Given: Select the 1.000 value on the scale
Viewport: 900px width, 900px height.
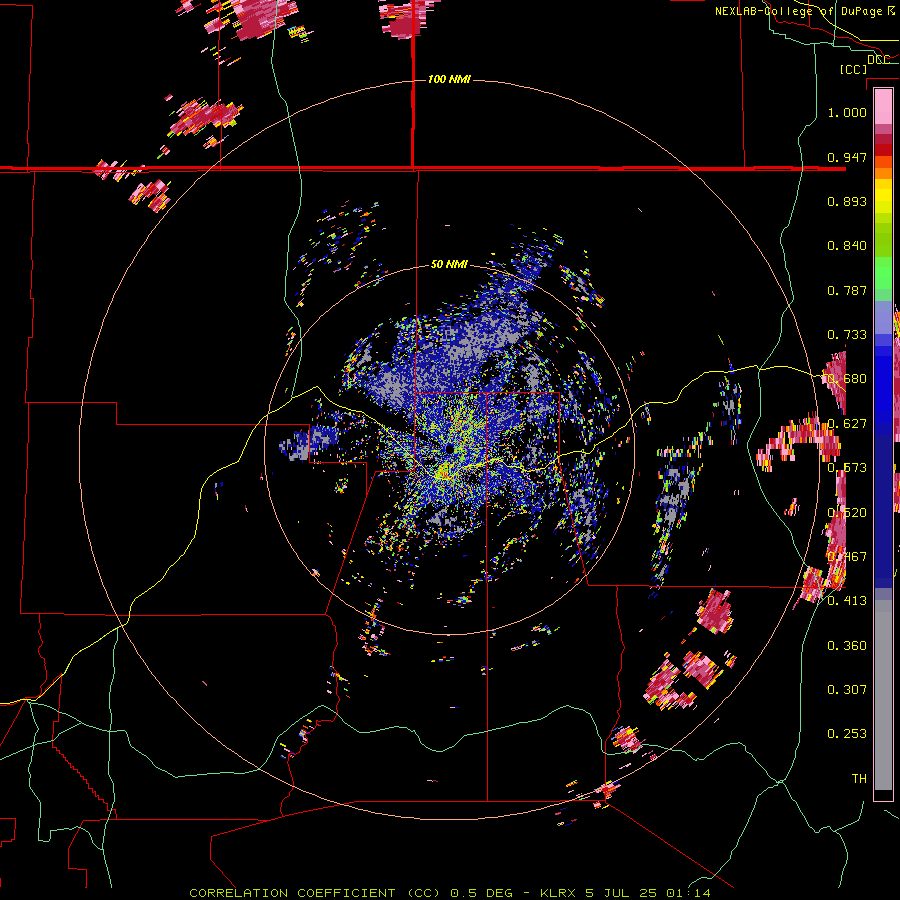Looking at the screenshot, I should pyautogui.click(x=847, y=112).
